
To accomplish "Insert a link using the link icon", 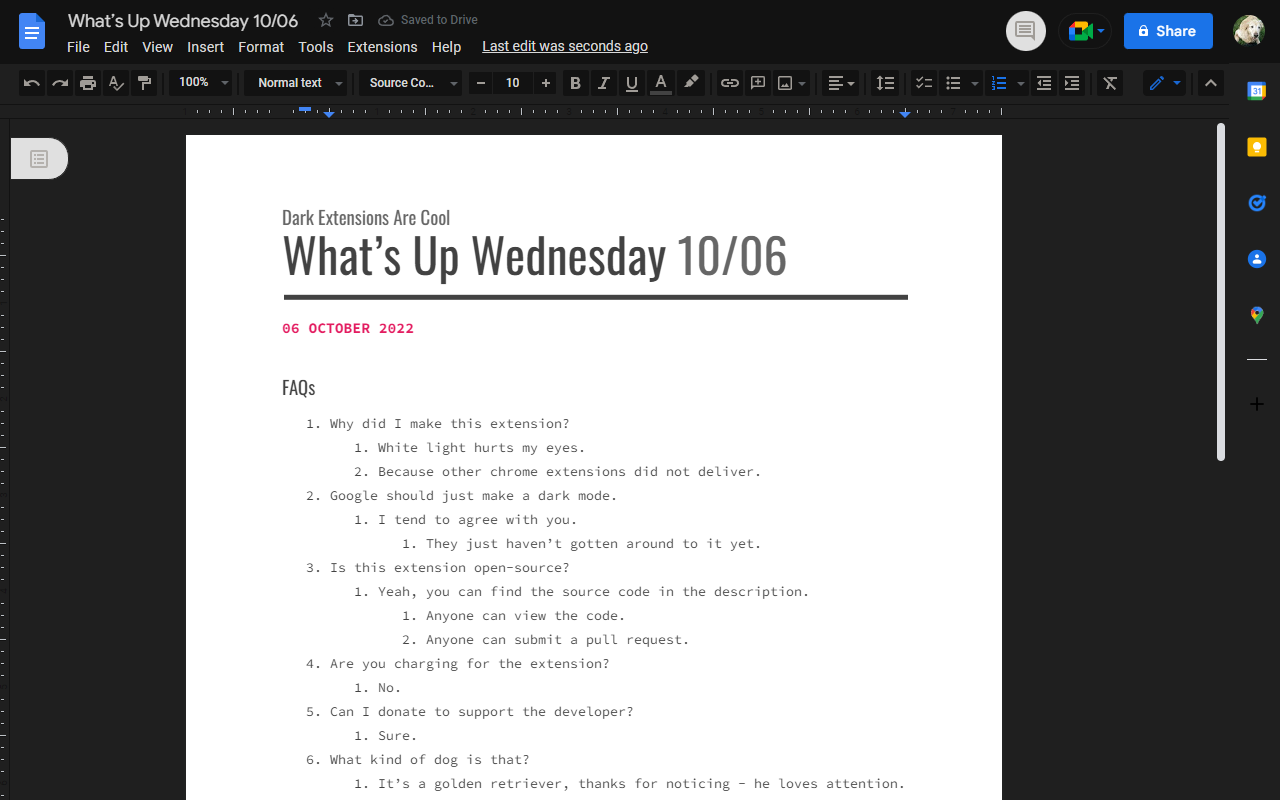I will tap(729, 83).
